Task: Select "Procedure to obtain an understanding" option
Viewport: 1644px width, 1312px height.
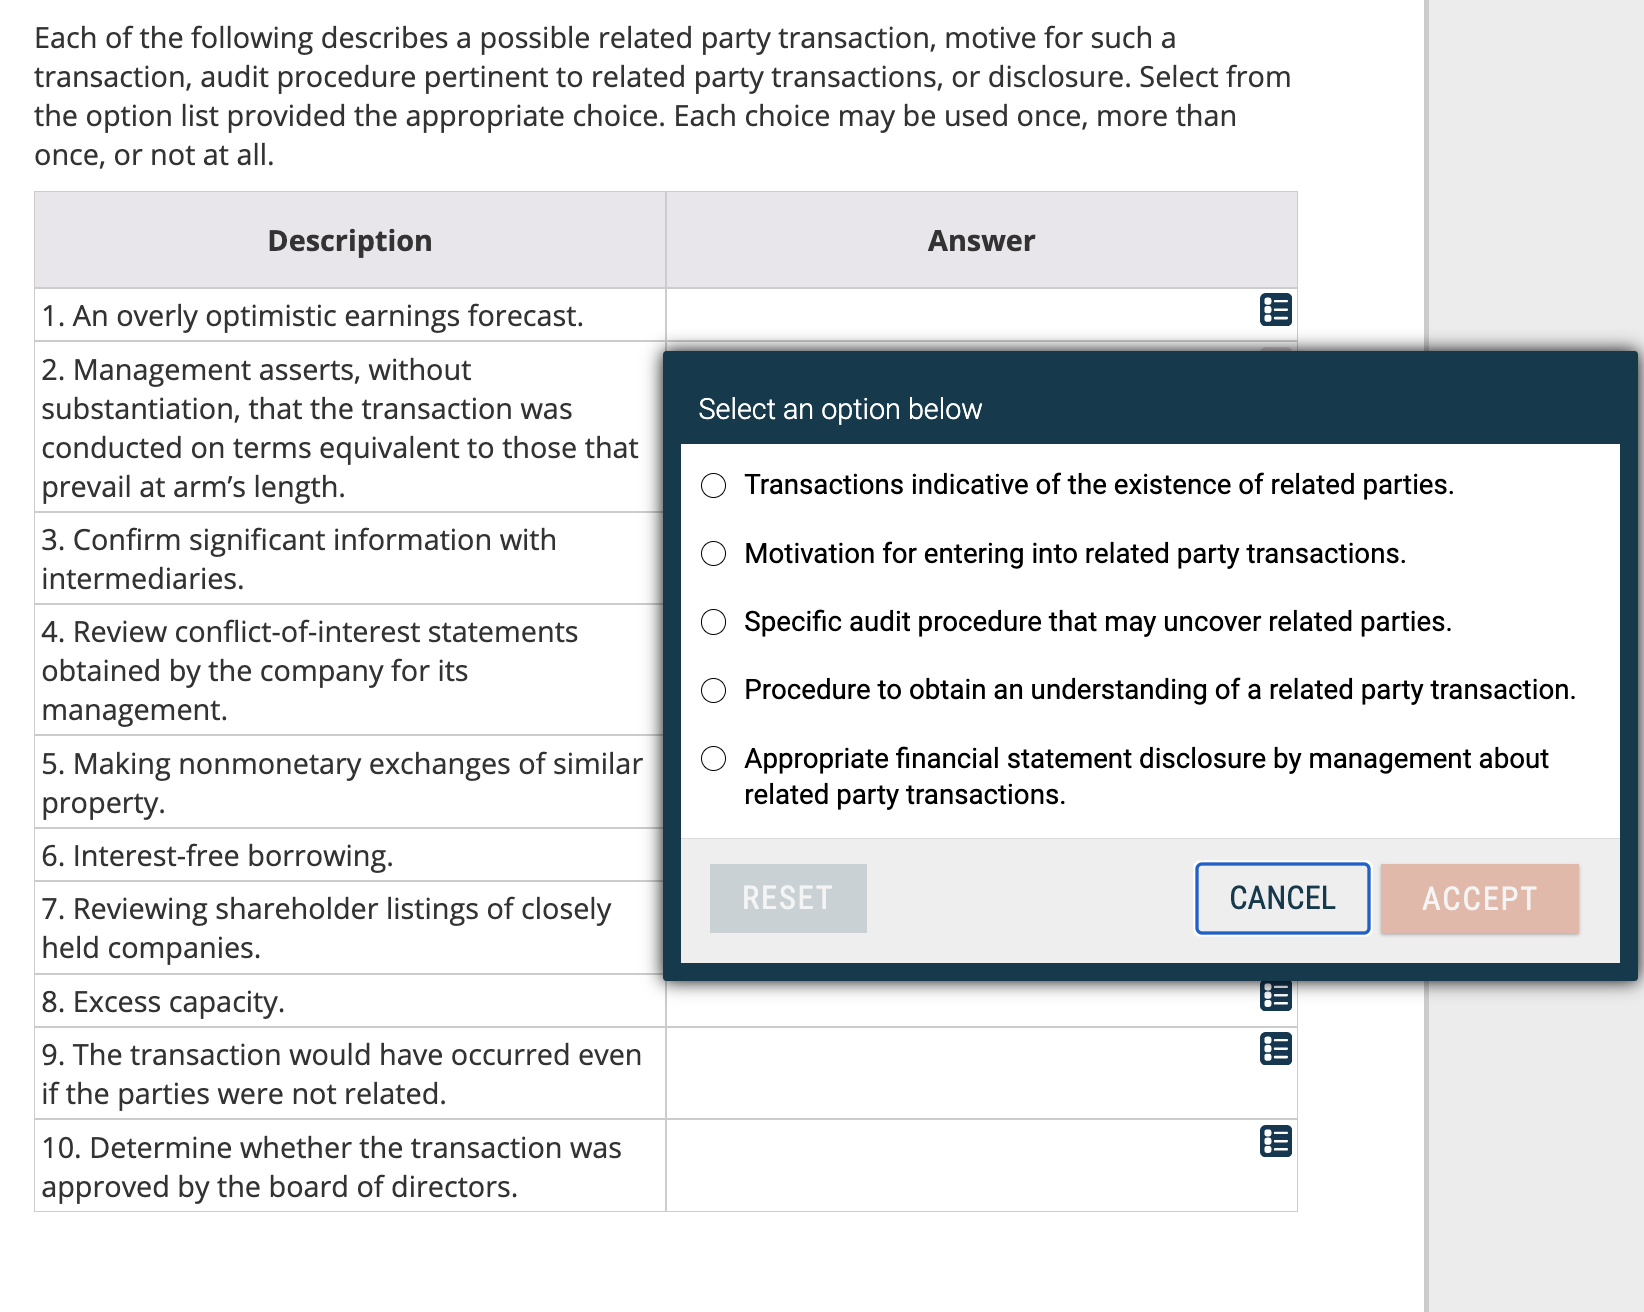Action: [714, 690]
